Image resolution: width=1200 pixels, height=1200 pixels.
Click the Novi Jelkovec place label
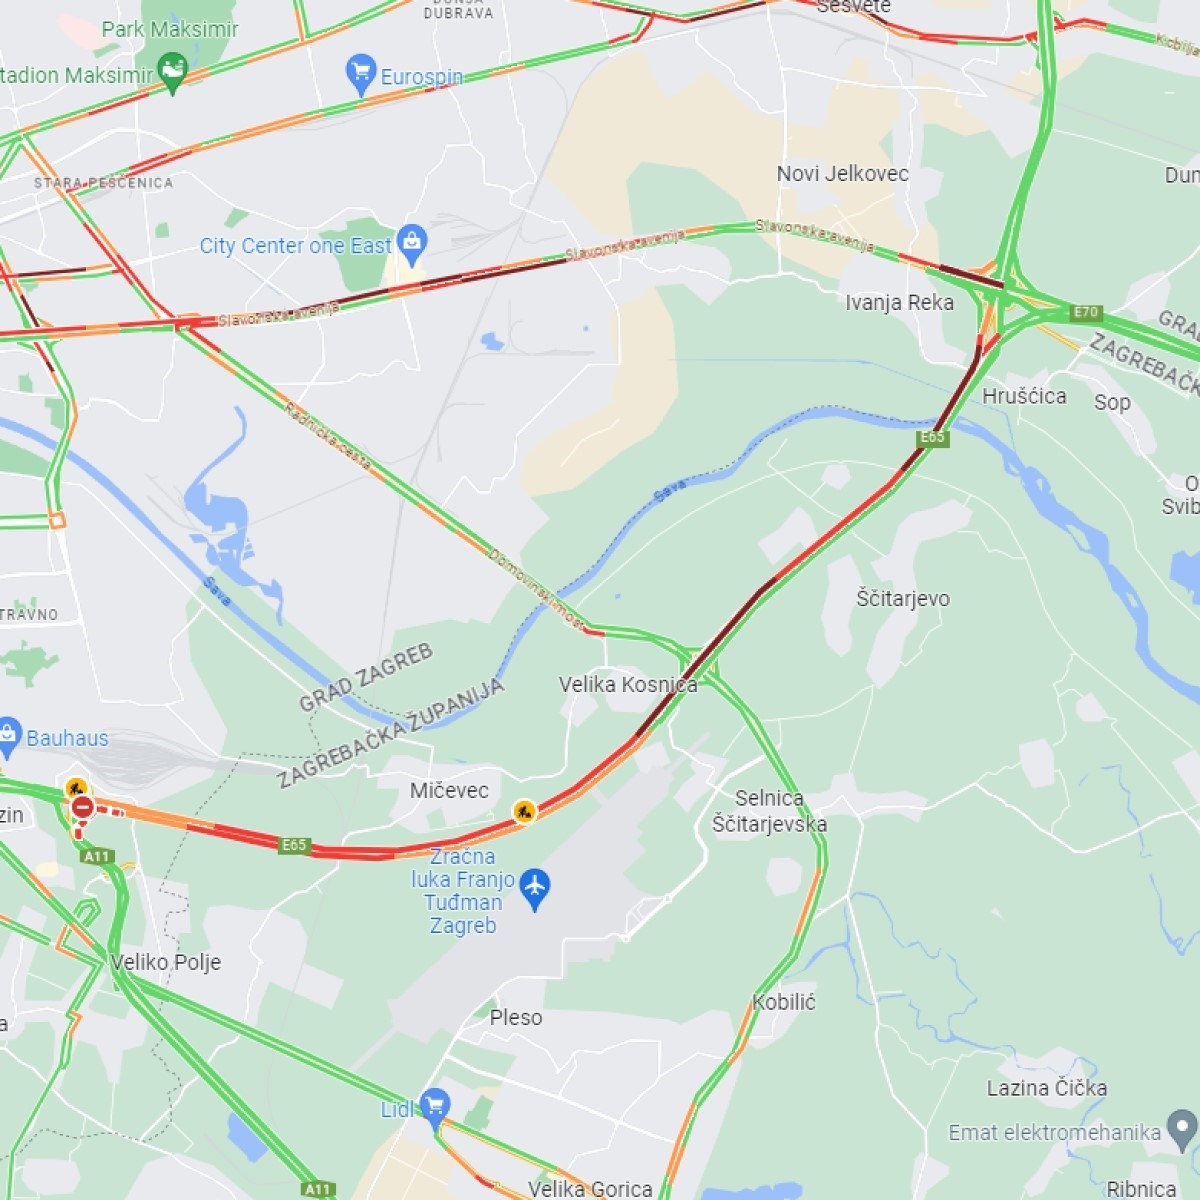point(843,174)
